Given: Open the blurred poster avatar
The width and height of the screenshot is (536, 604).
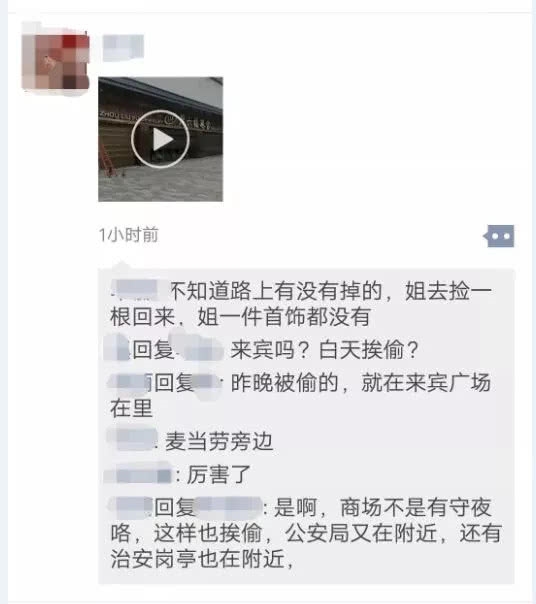Looking at the screenshot, I should pyautogui.click(x=55, y=58).
